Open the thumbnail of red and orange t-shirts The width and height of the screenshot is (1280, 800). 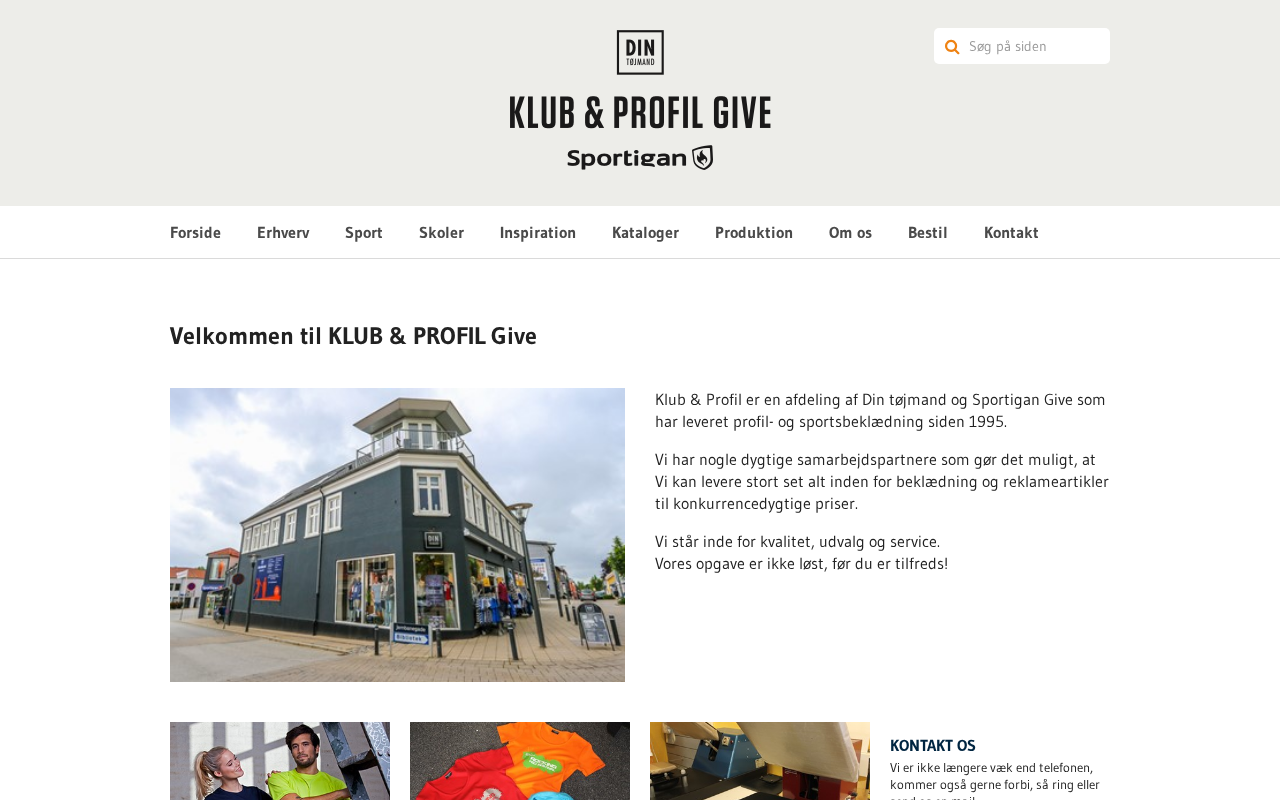pyautogui.click(x=520, y=761)
